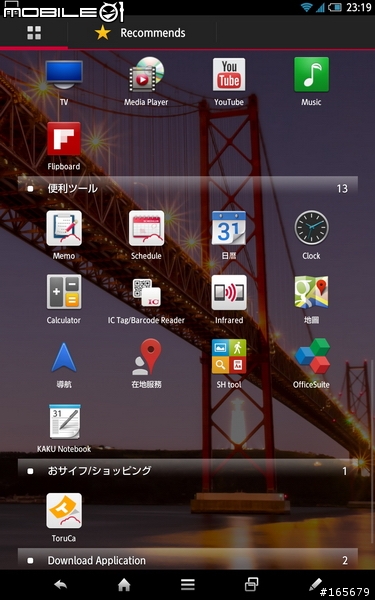Screen dimensions: 375x600
Task: Go to the Home screen
Action: click(x=124, y=584)
